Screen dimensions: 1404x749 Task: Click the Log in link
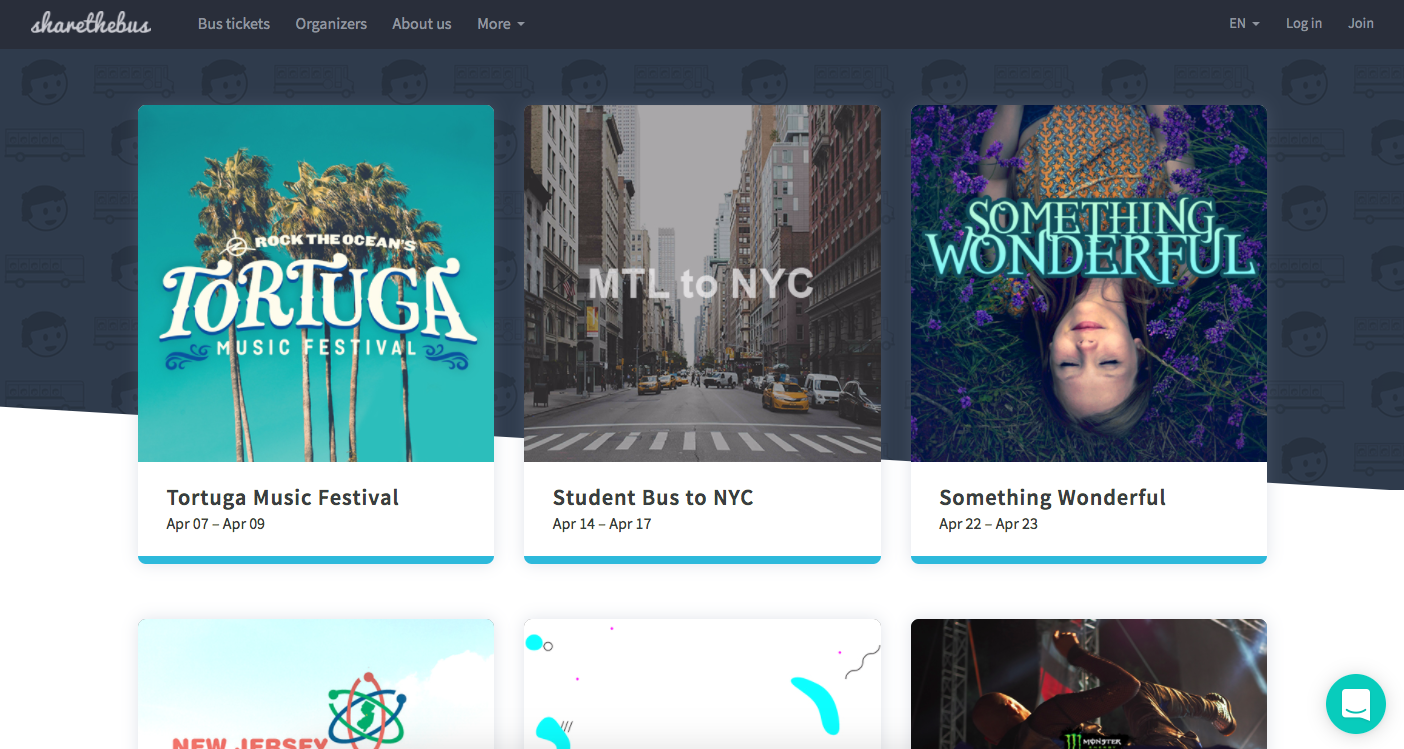[x=1304, y=23]
